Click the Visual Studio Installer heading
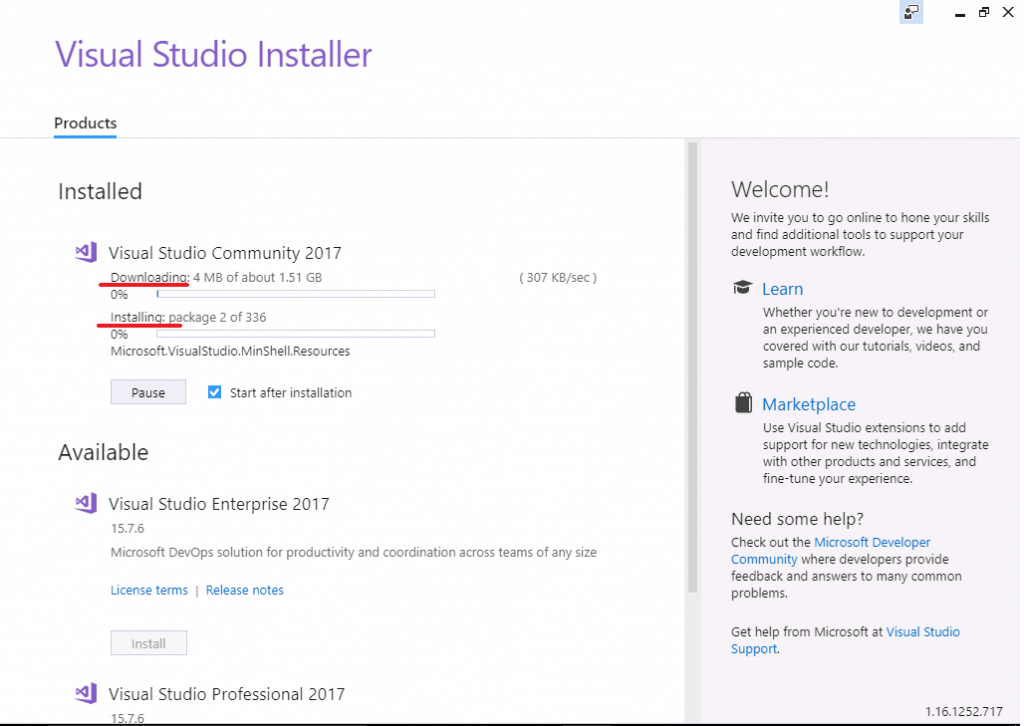The width and height of the screenshot is (1024, 726). click(x=213, y=54)
